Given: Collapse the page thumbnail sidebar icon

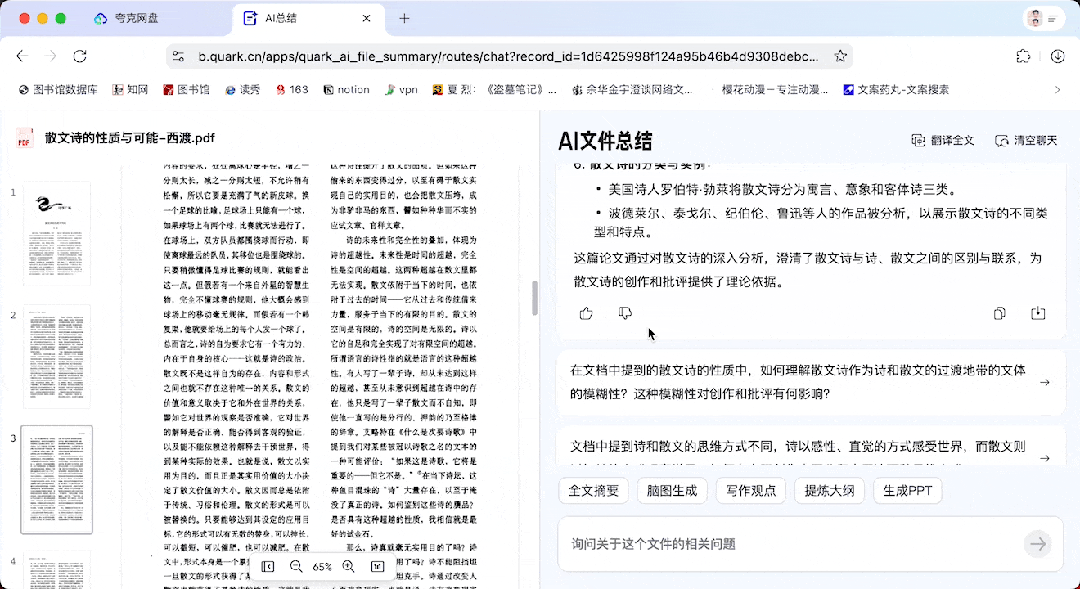Looking at the screenshot, I should pyautogui.click(x=267, y=566).
